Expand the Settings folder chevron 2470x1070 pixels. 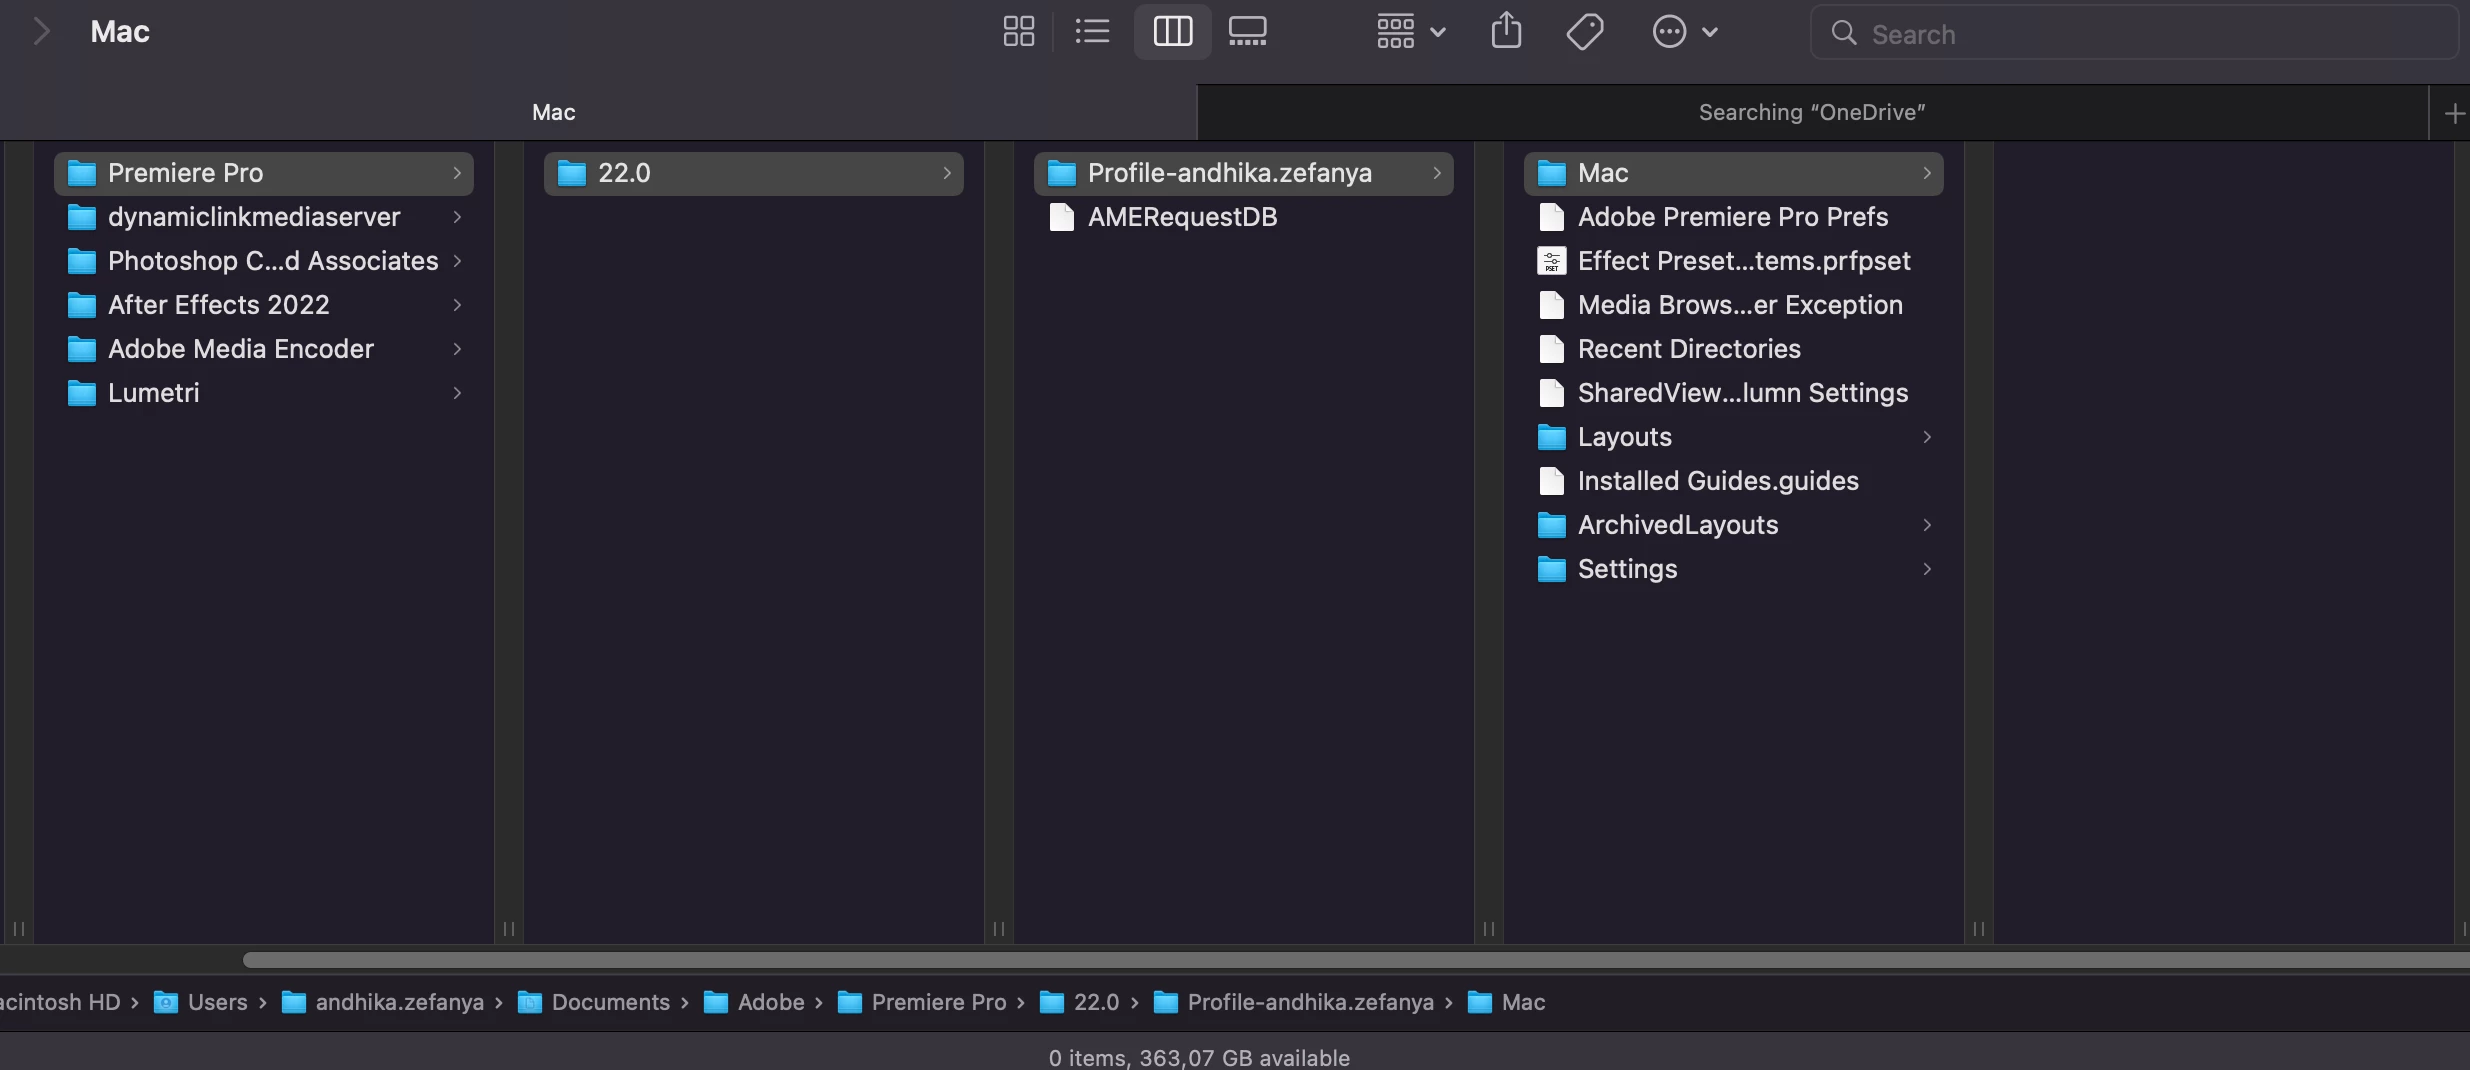1927,569
